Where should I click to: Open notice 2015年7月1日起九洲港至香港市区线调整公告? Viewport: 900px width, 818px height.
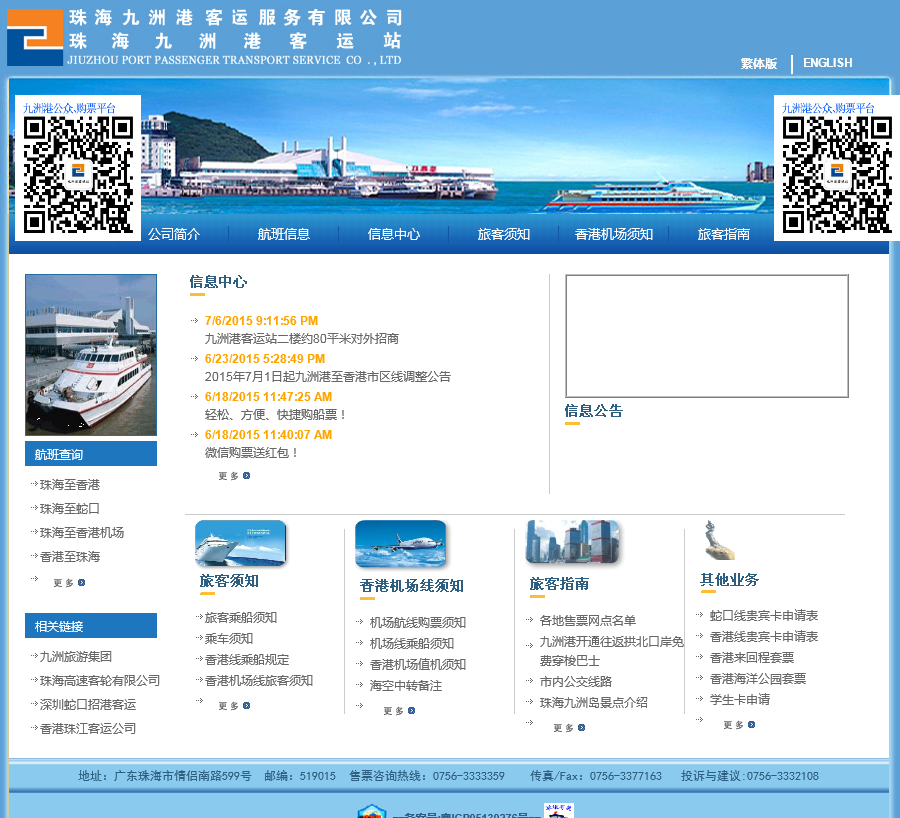pyautogui.click(x=328, y=377)
